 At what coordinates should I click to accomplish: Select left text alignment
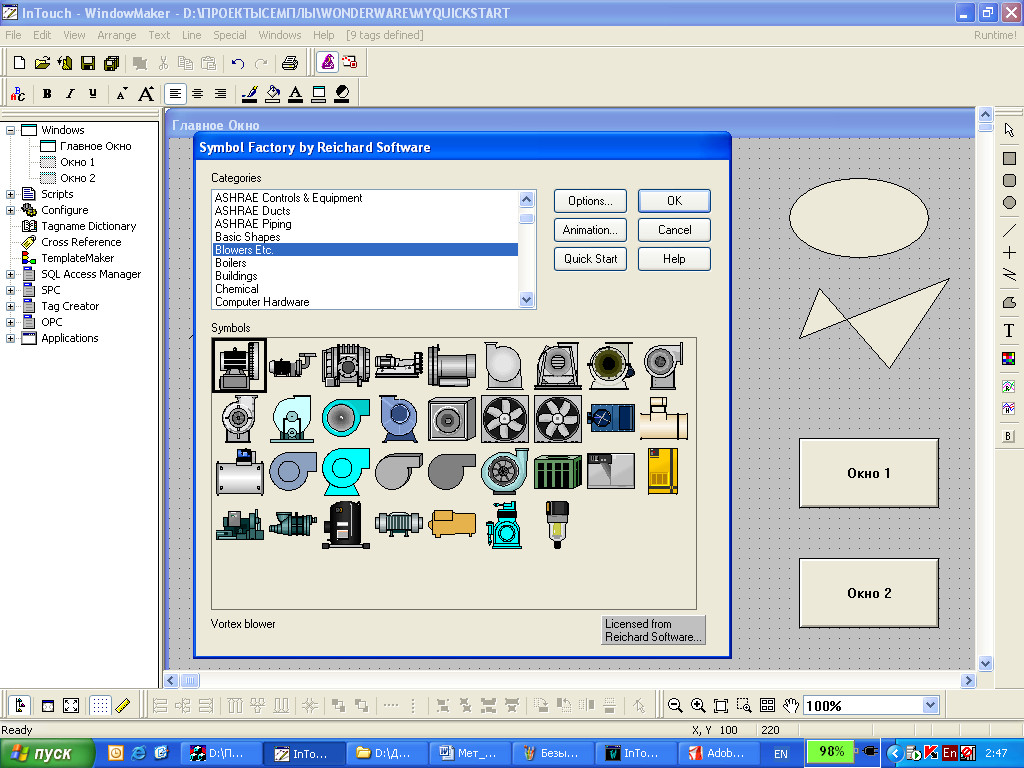[175, 93]
